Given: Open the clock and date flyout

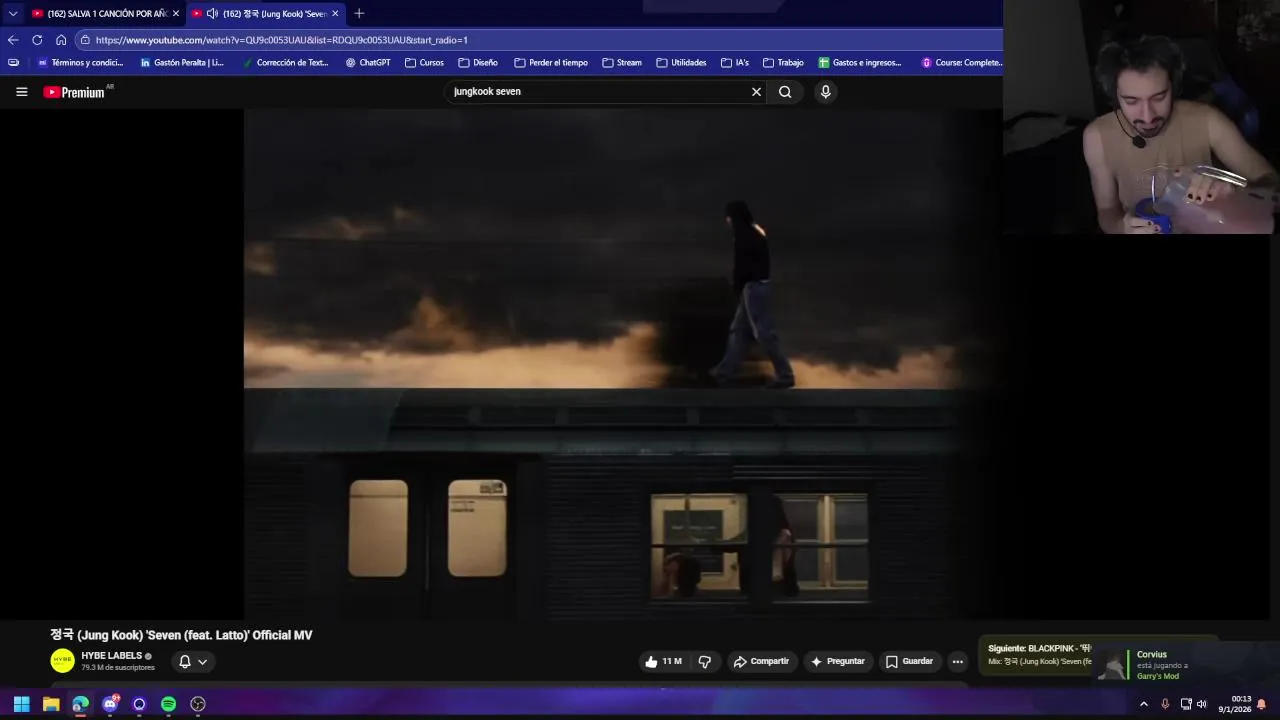Looking at the screenshot, I should click(1235, 704).
